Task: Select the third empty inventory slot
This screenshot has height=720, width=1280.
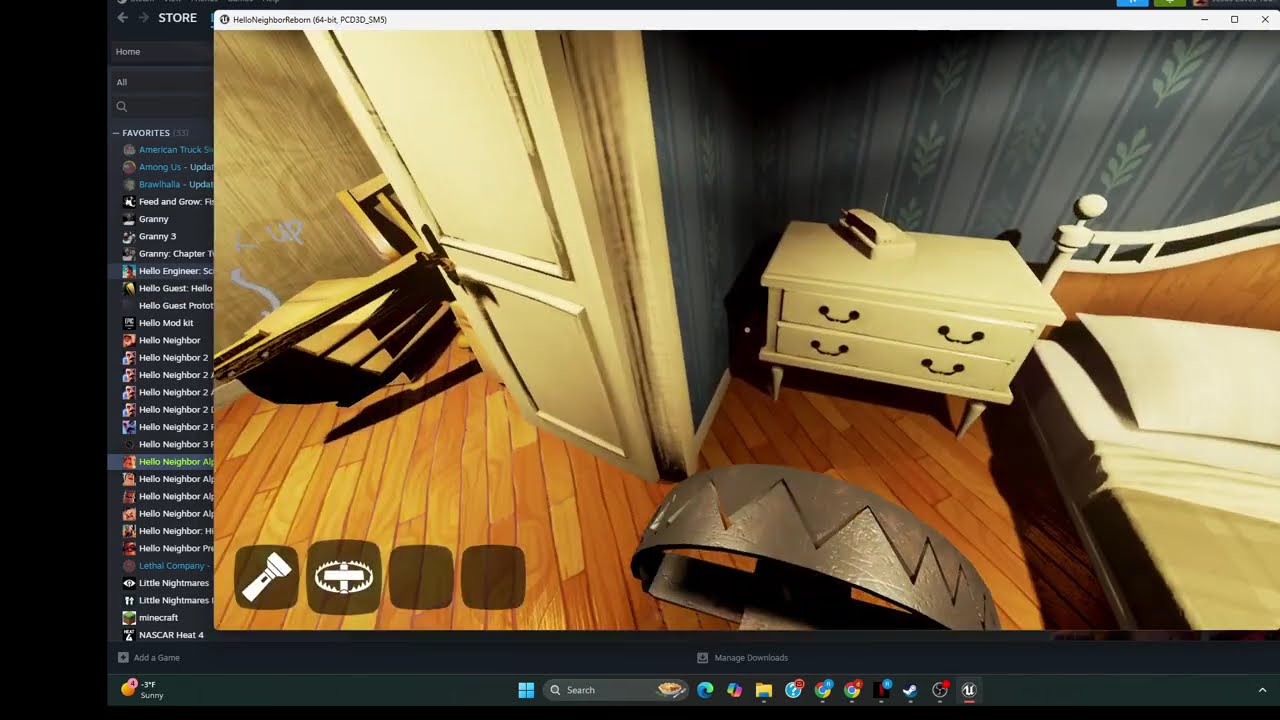Action: click(x=420, y=577)
